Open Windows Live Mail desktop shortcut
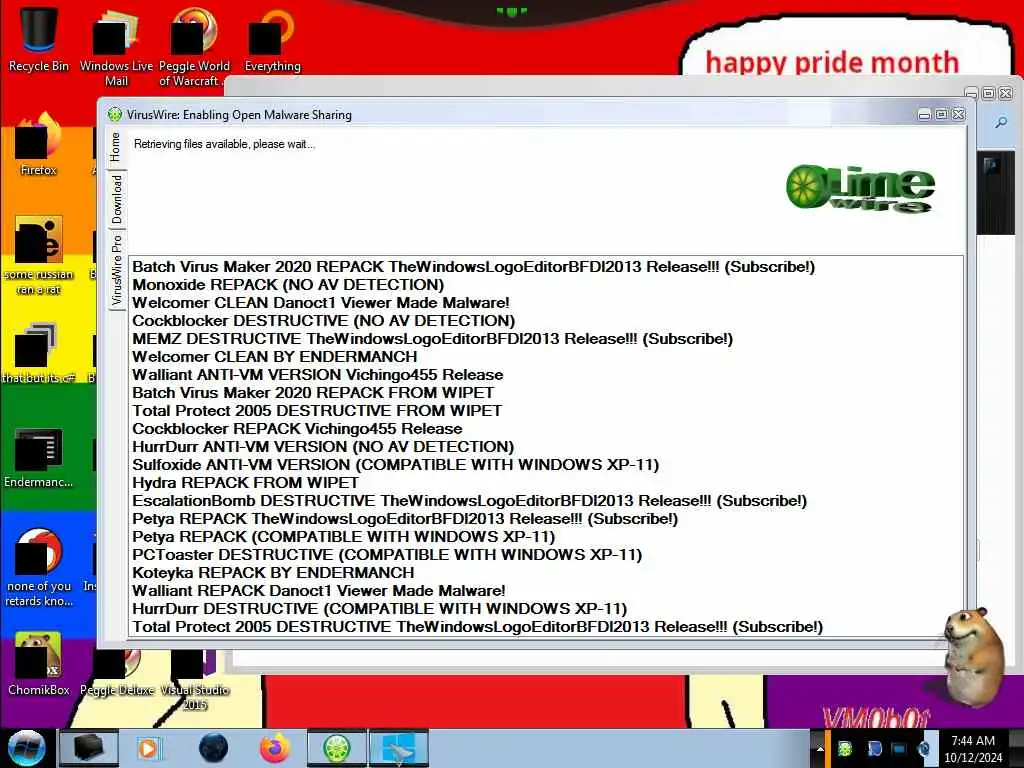Image resolution: width=1024 pixels, height=768 pixels. [116, 46]
